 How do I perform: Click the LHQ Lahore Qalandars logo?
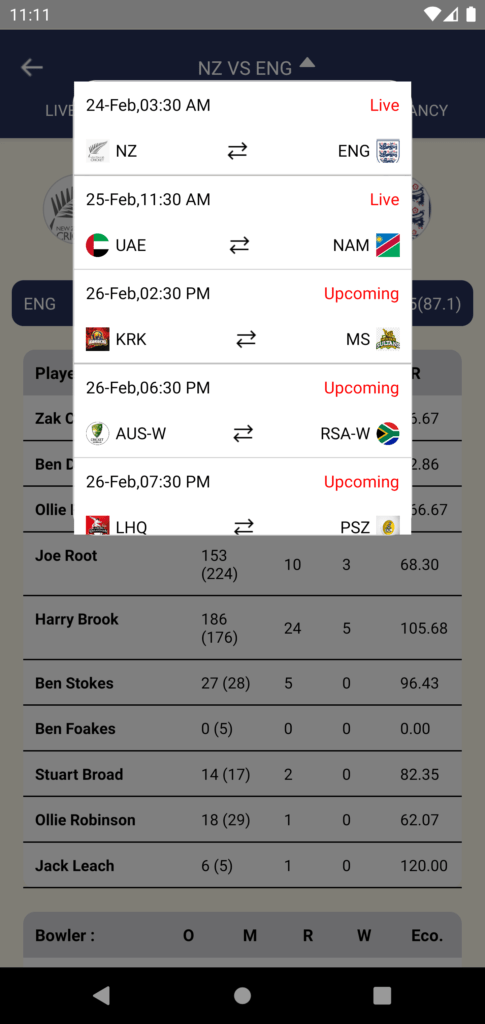click(97, 525)
